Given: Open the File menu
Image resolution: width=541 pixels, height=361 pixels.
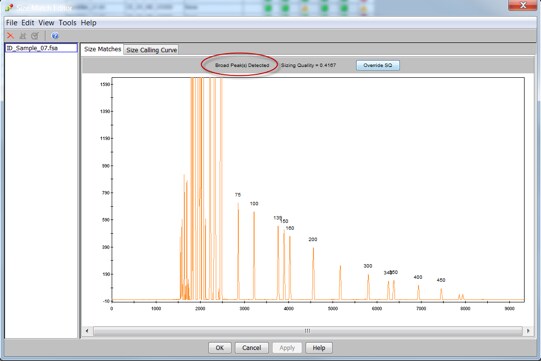Looking at the screenshot, I should [x=11, y=23].
